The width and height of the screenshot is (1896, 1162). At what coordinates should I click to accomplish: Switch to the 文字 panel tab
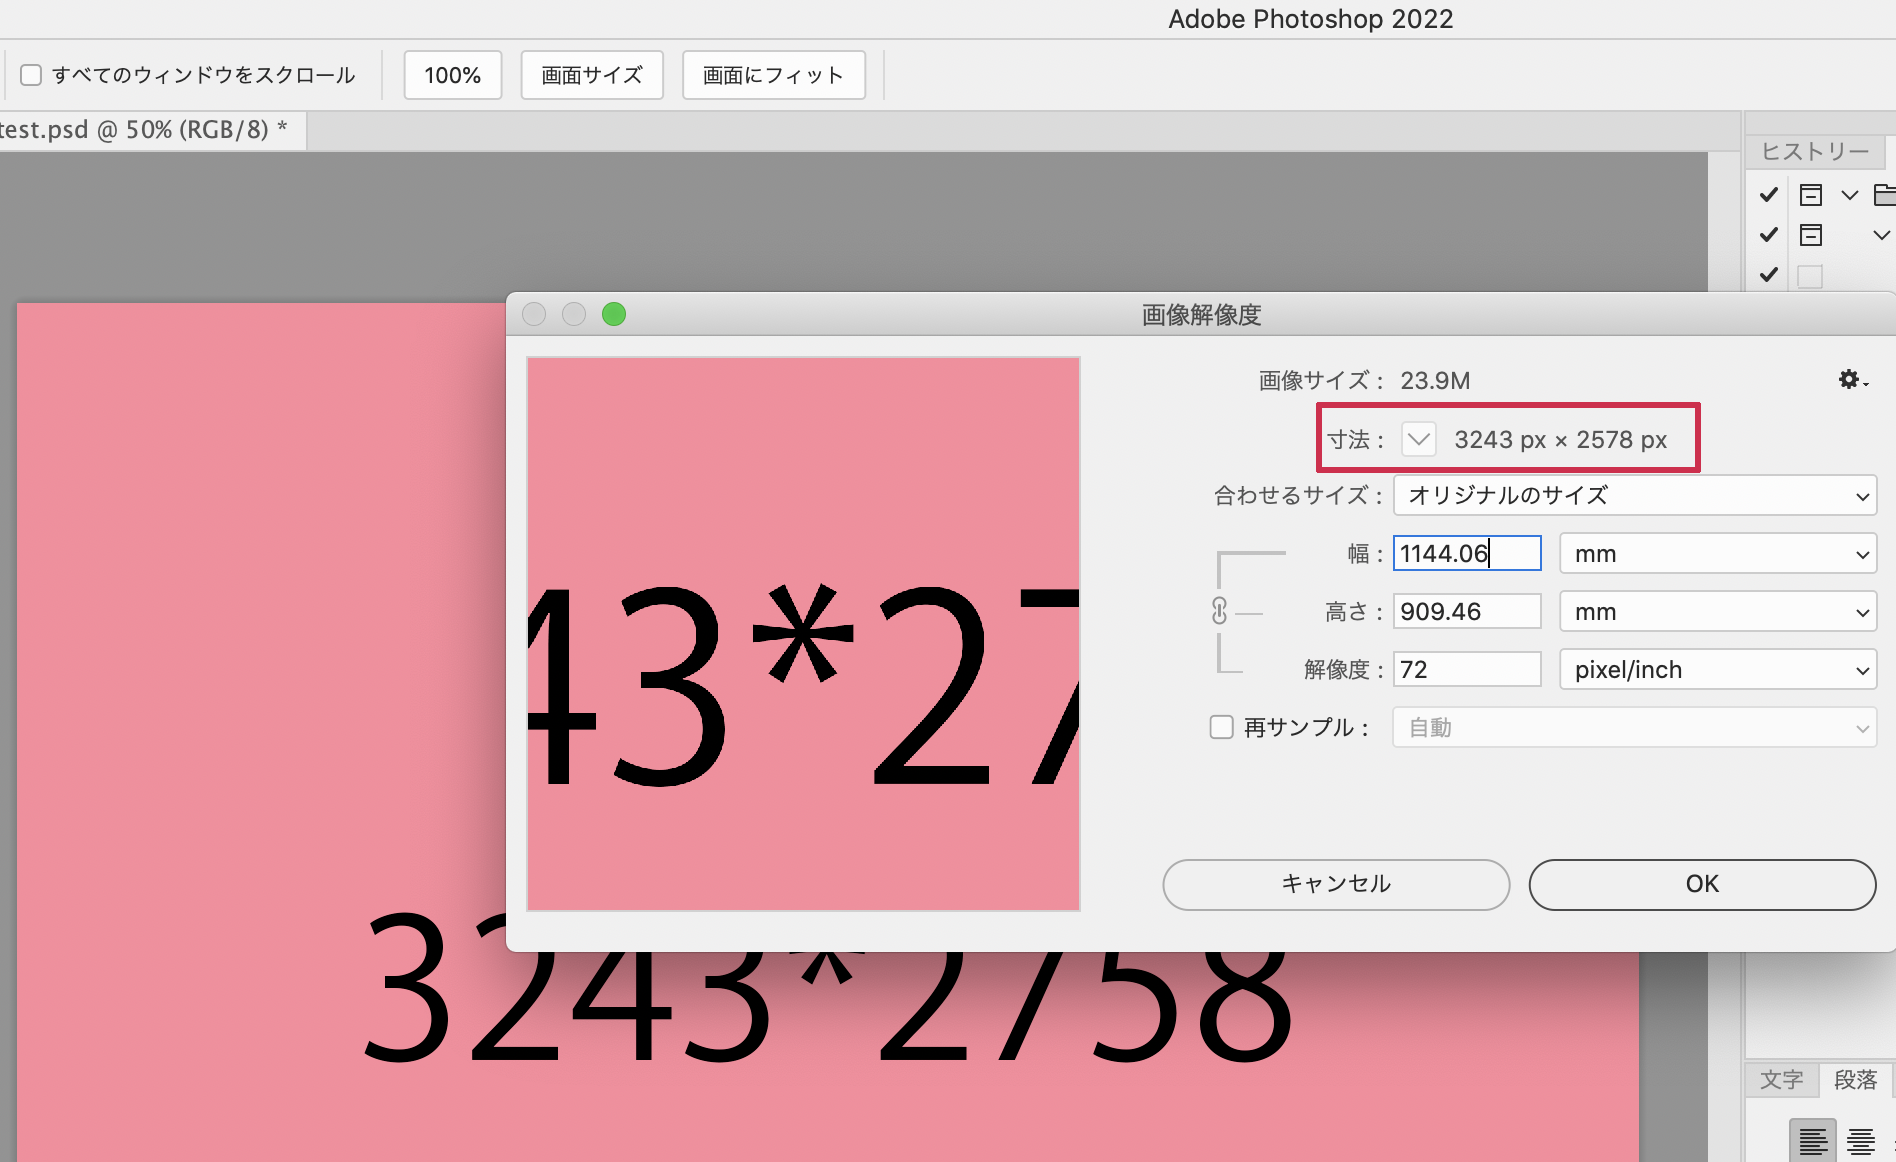[x=1781, y=1079]
